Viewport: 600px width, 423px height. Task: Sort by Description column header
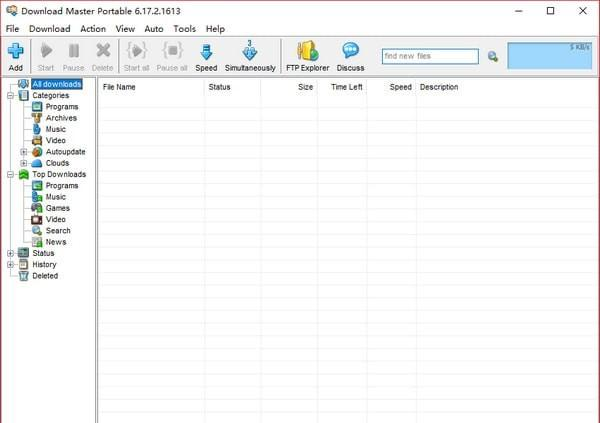[x=439, y=87]
